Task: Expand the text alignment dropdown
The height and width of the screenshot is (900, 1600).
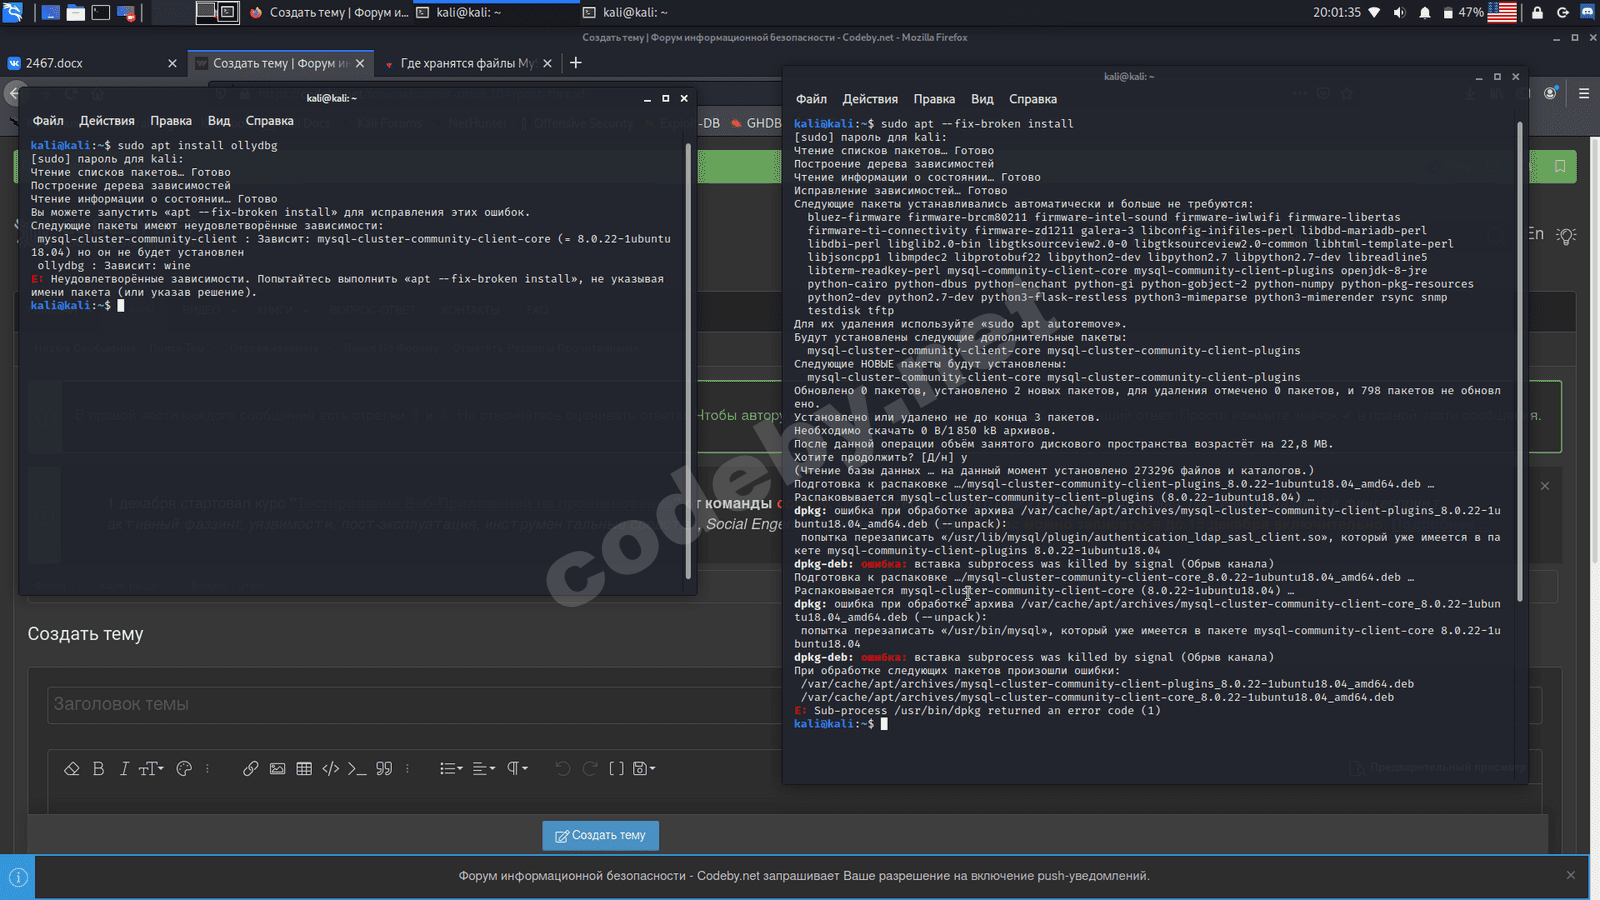Action: (484, 768)
